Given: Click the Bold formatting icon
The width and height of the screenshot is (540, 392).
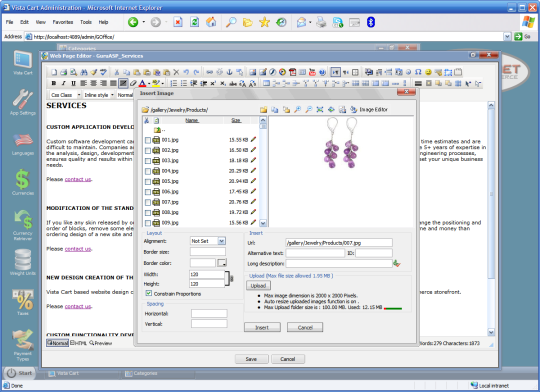Looking at the screenshot, I should pyautogui.click(x=54, y=83).
